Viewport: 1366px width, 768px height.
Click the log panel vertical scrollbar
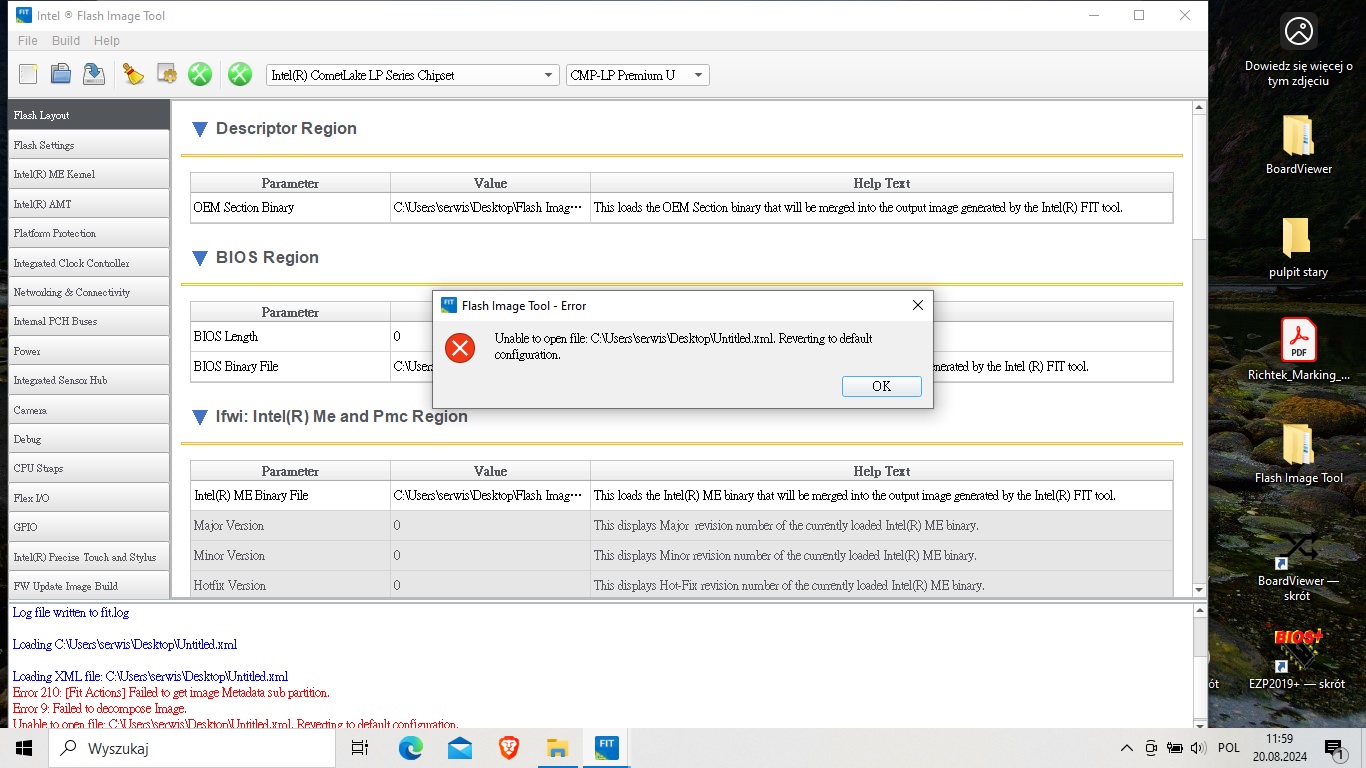point(1200,666)
